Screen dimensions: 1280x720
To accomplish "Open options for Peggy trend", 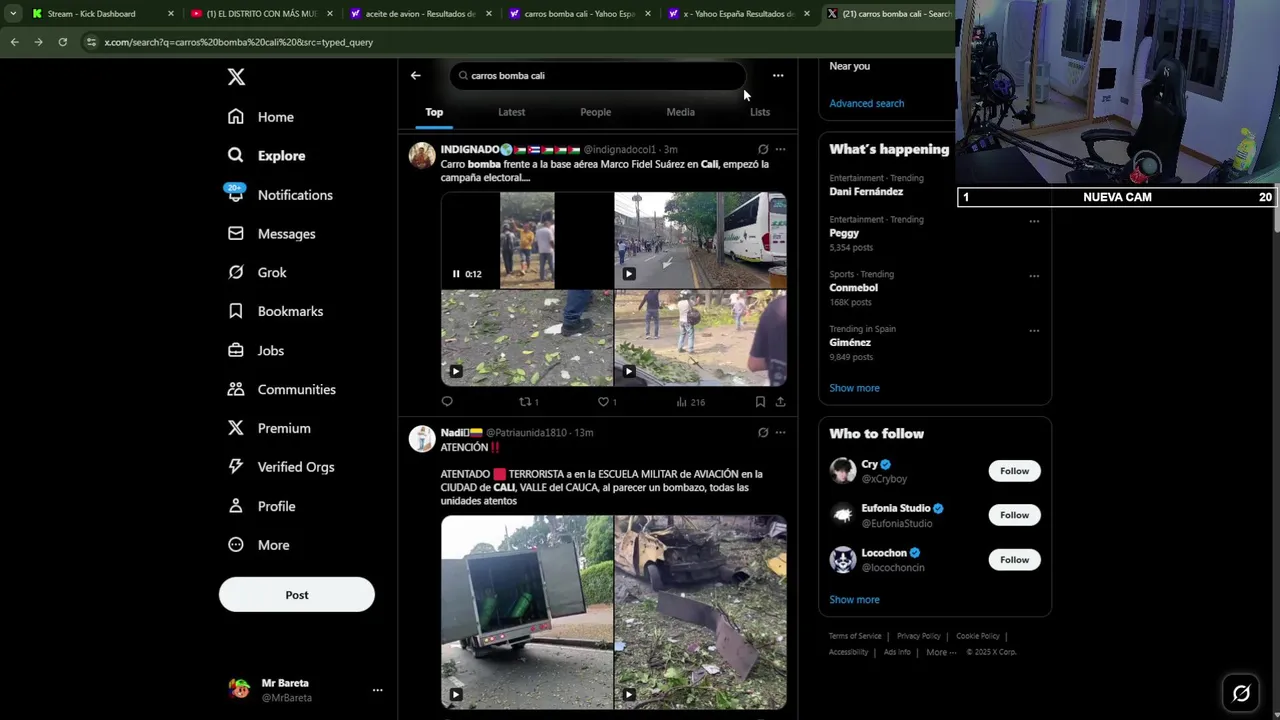I will [x=1034, y=221].
